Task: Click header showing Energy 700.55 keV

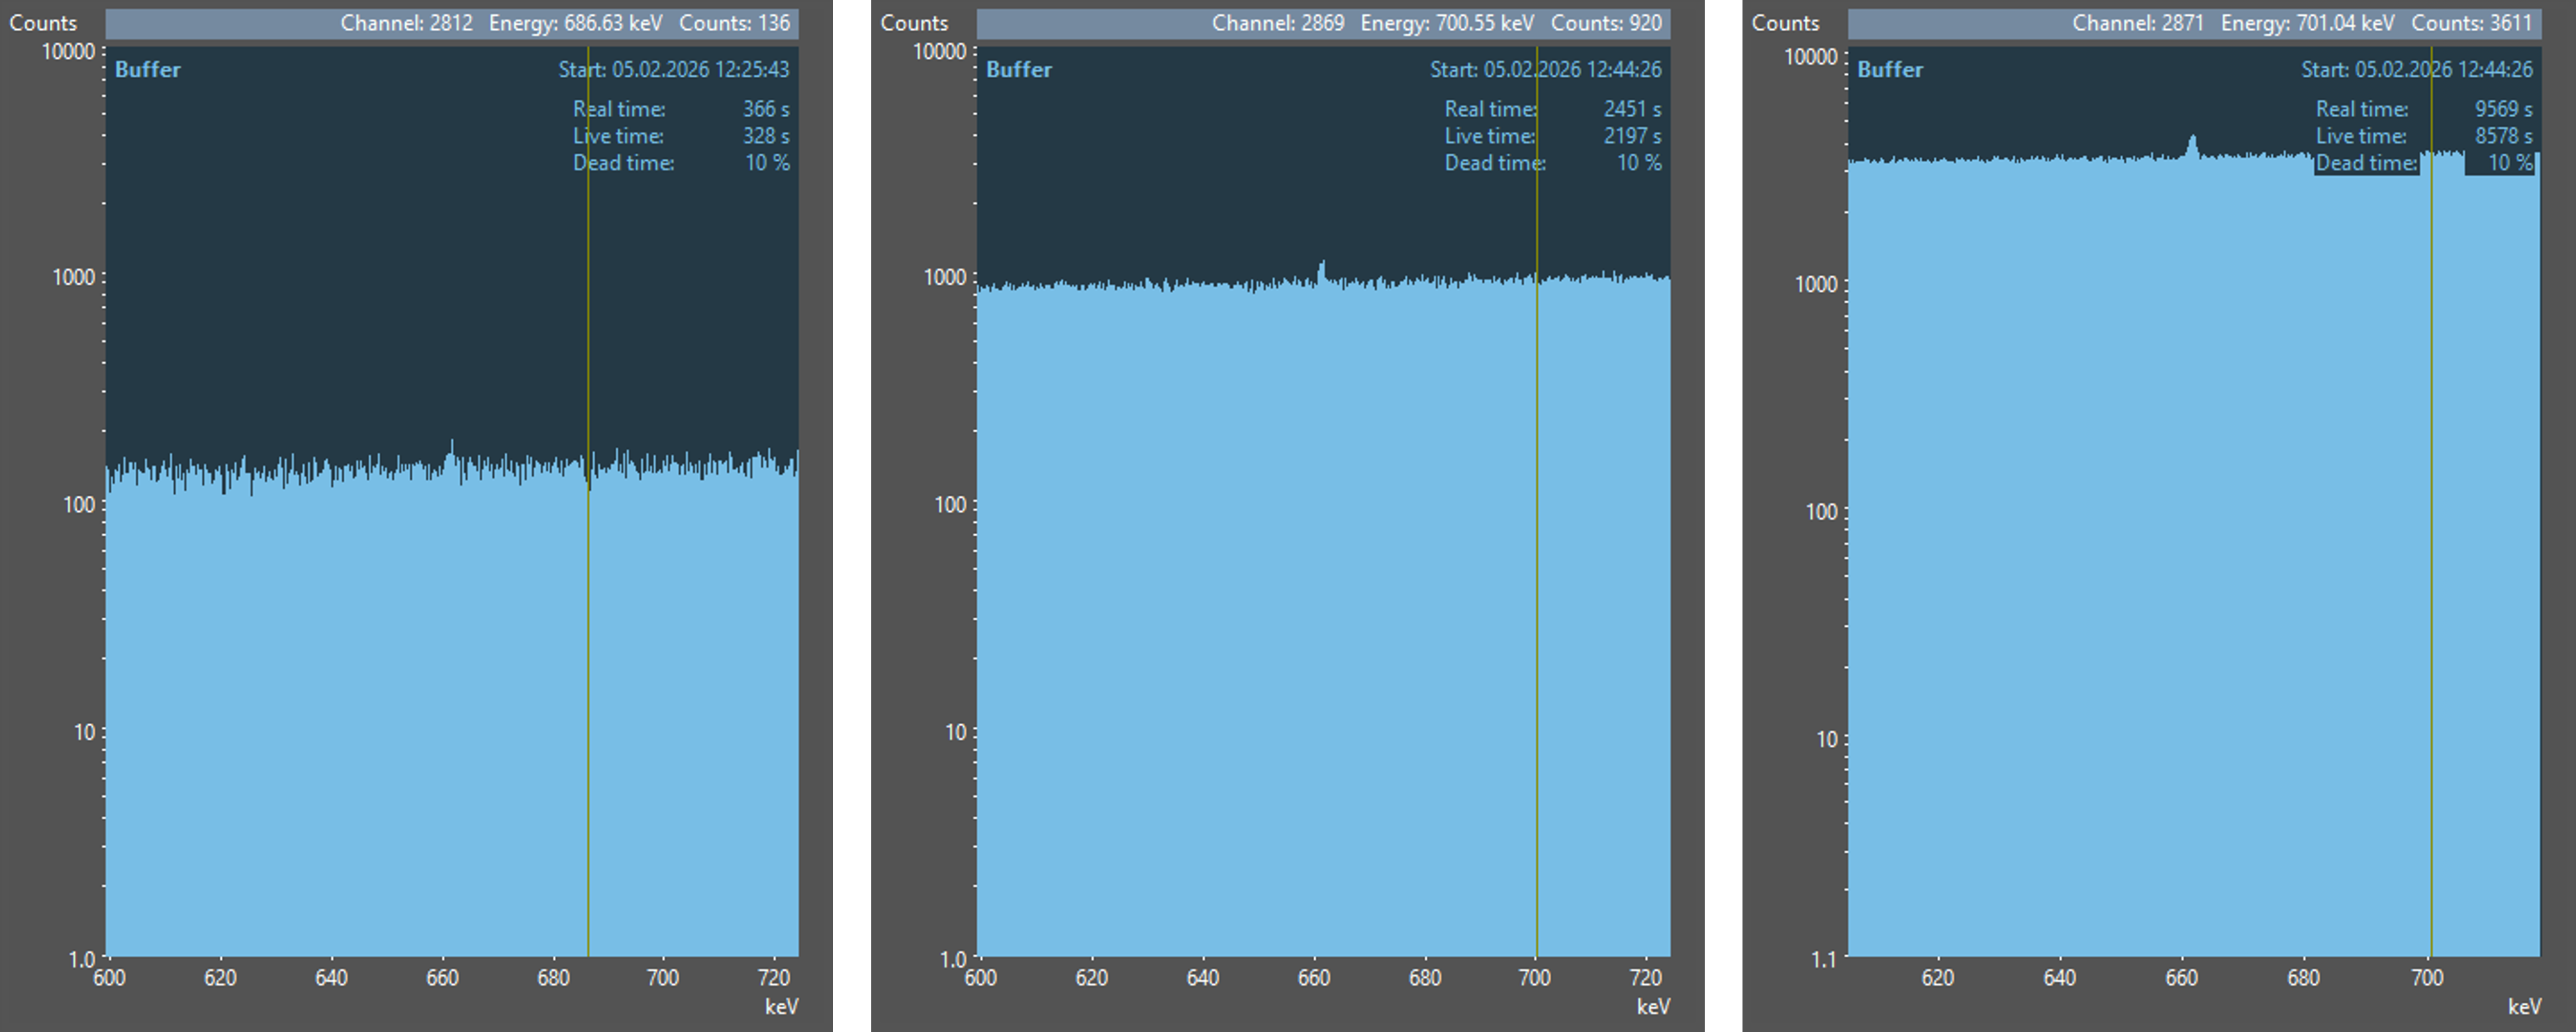Action: pyautogui.click(x=1446, y=23)
